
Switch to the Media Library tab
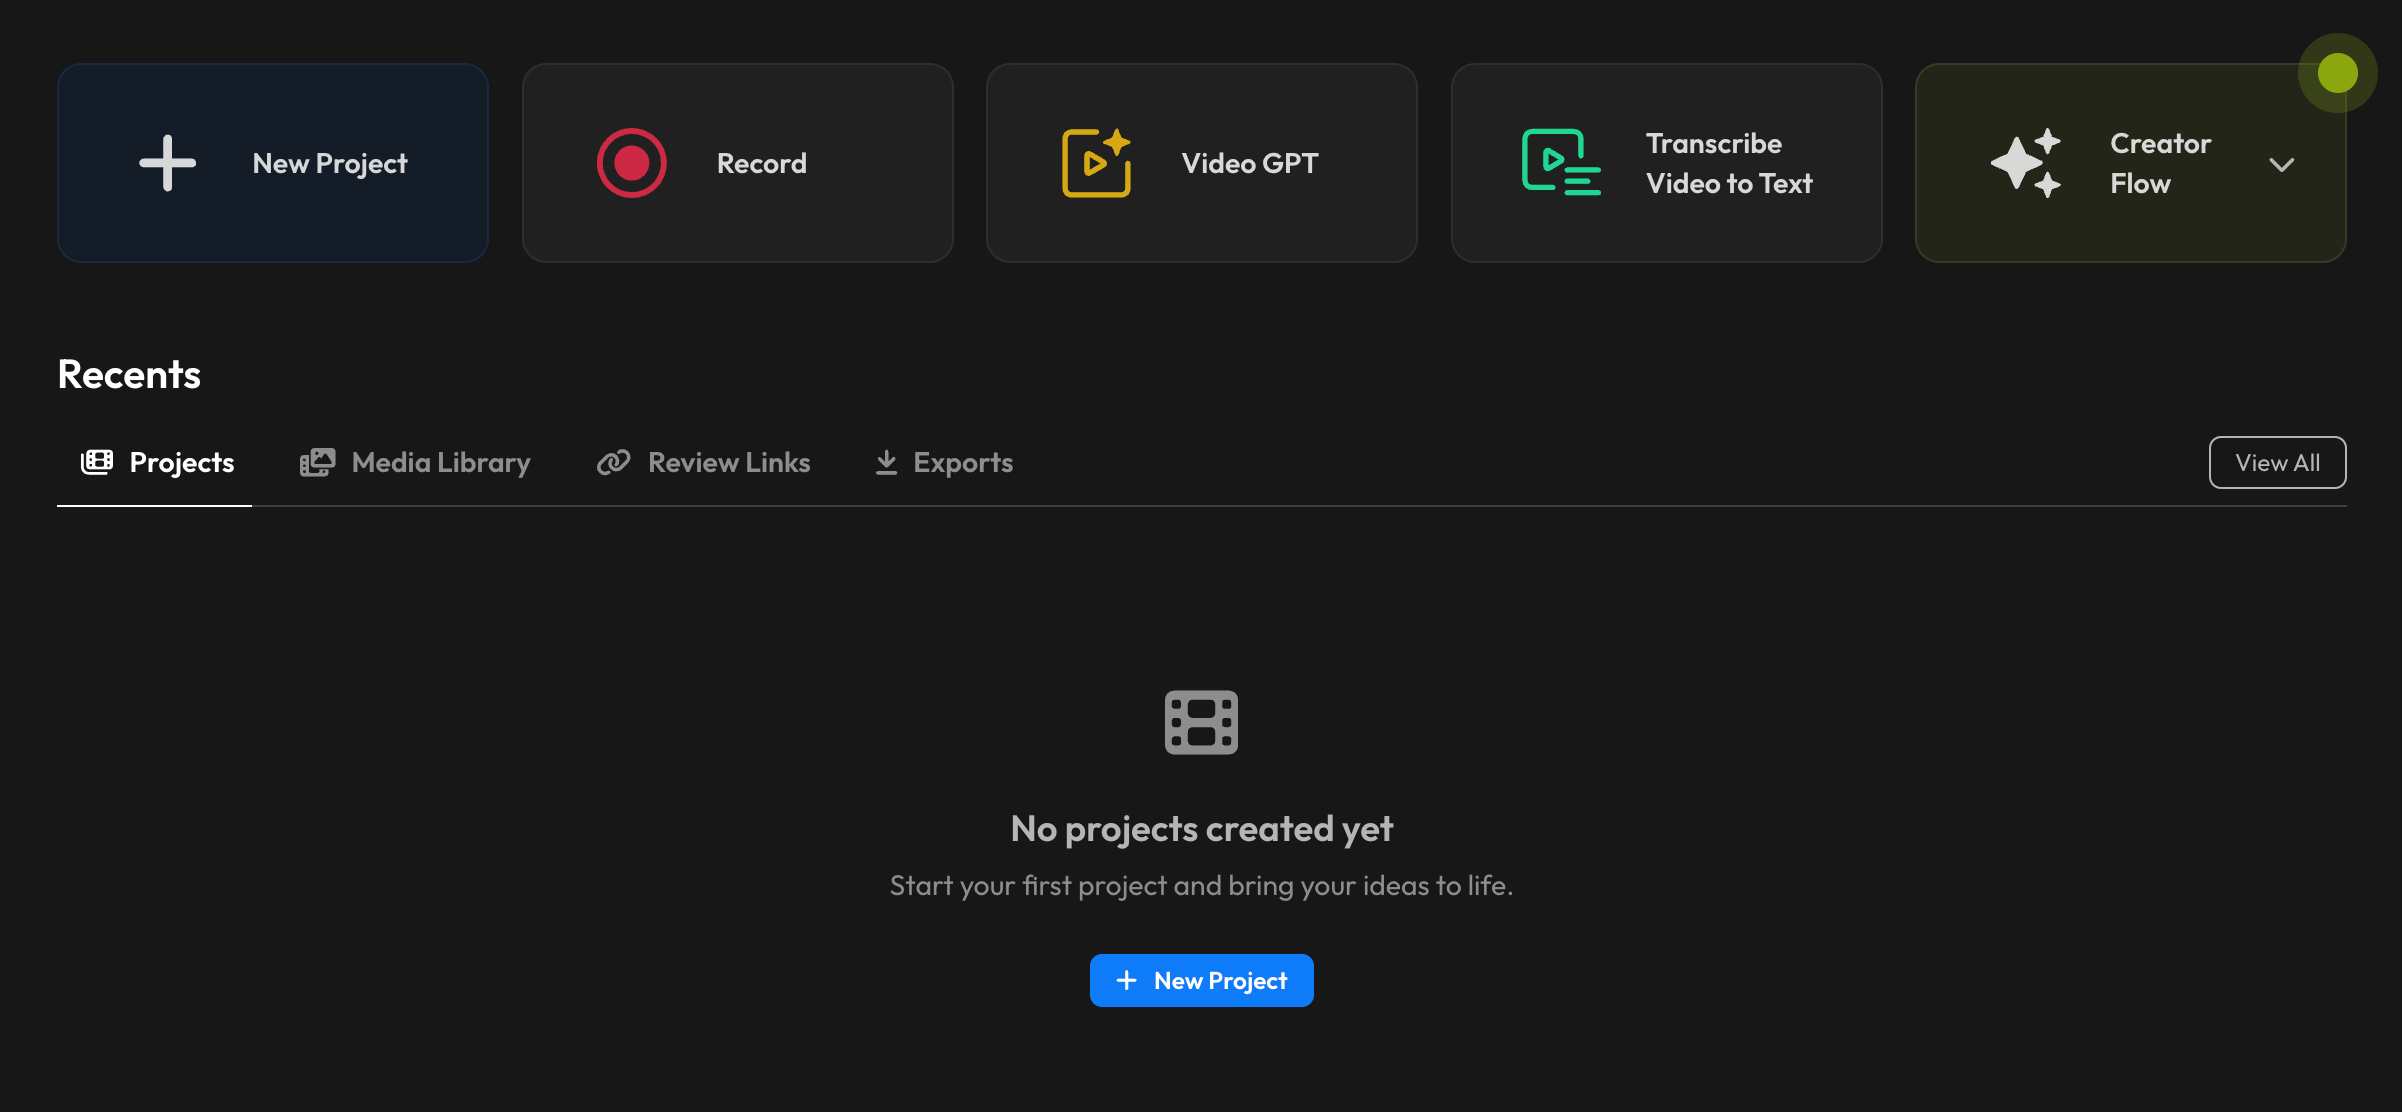pyautogui.click(x=440, y=462)
